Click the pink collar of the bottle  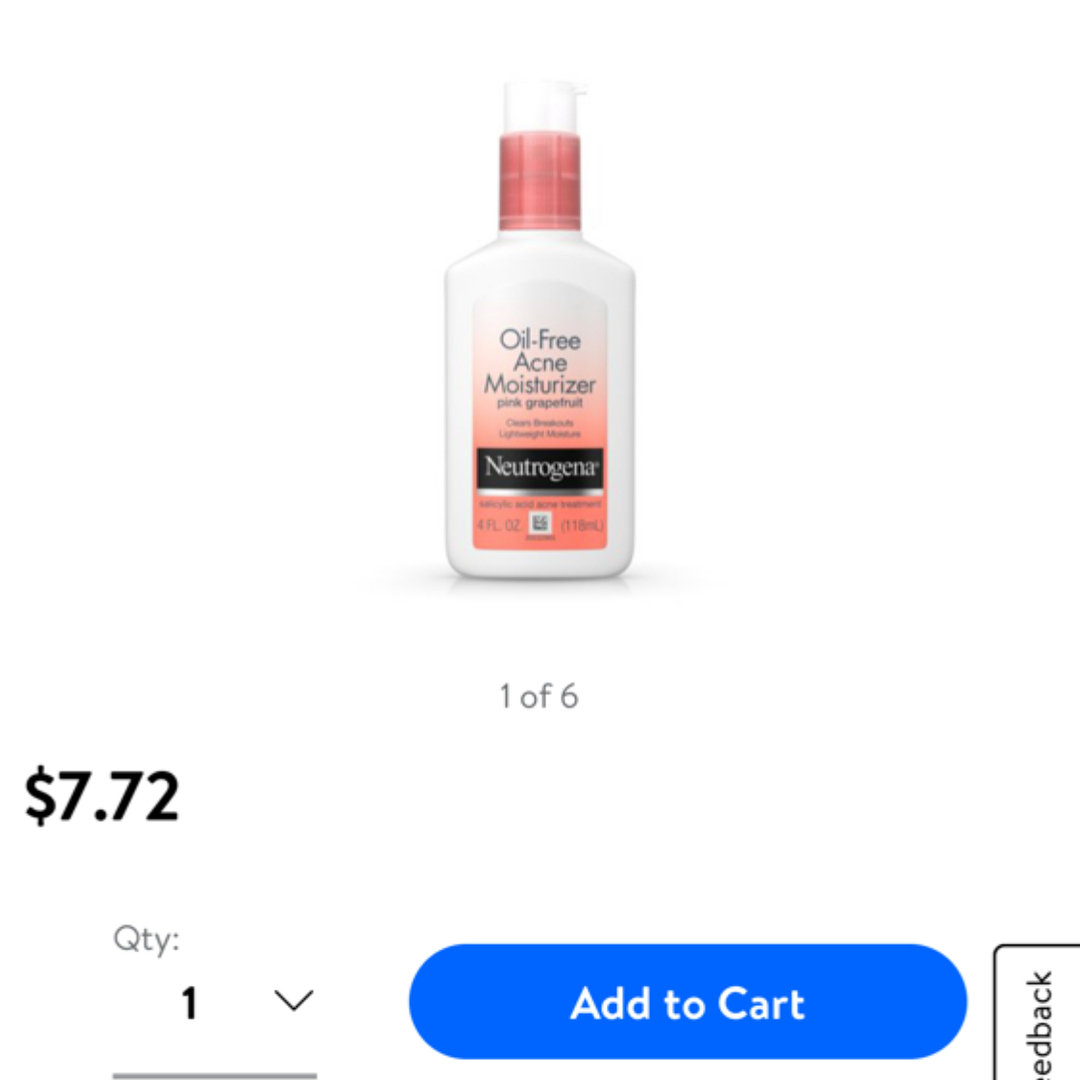coord(540,182)
